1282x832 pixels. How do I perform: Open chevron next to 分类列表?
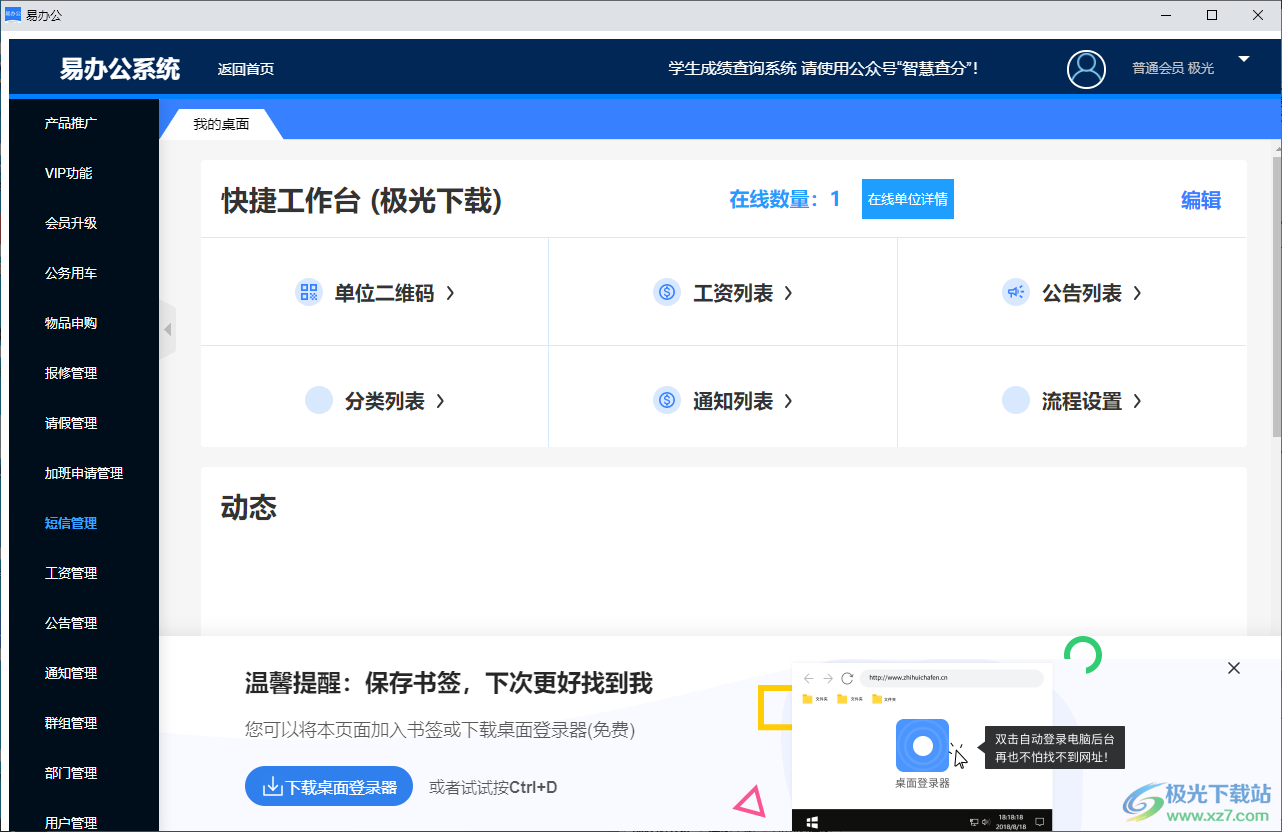click(440, 401)
